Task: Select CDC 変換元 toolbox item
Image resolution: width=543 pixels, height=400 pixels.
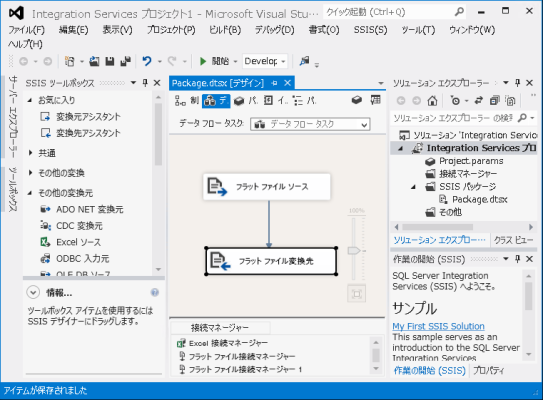Action: pos(71,226)
